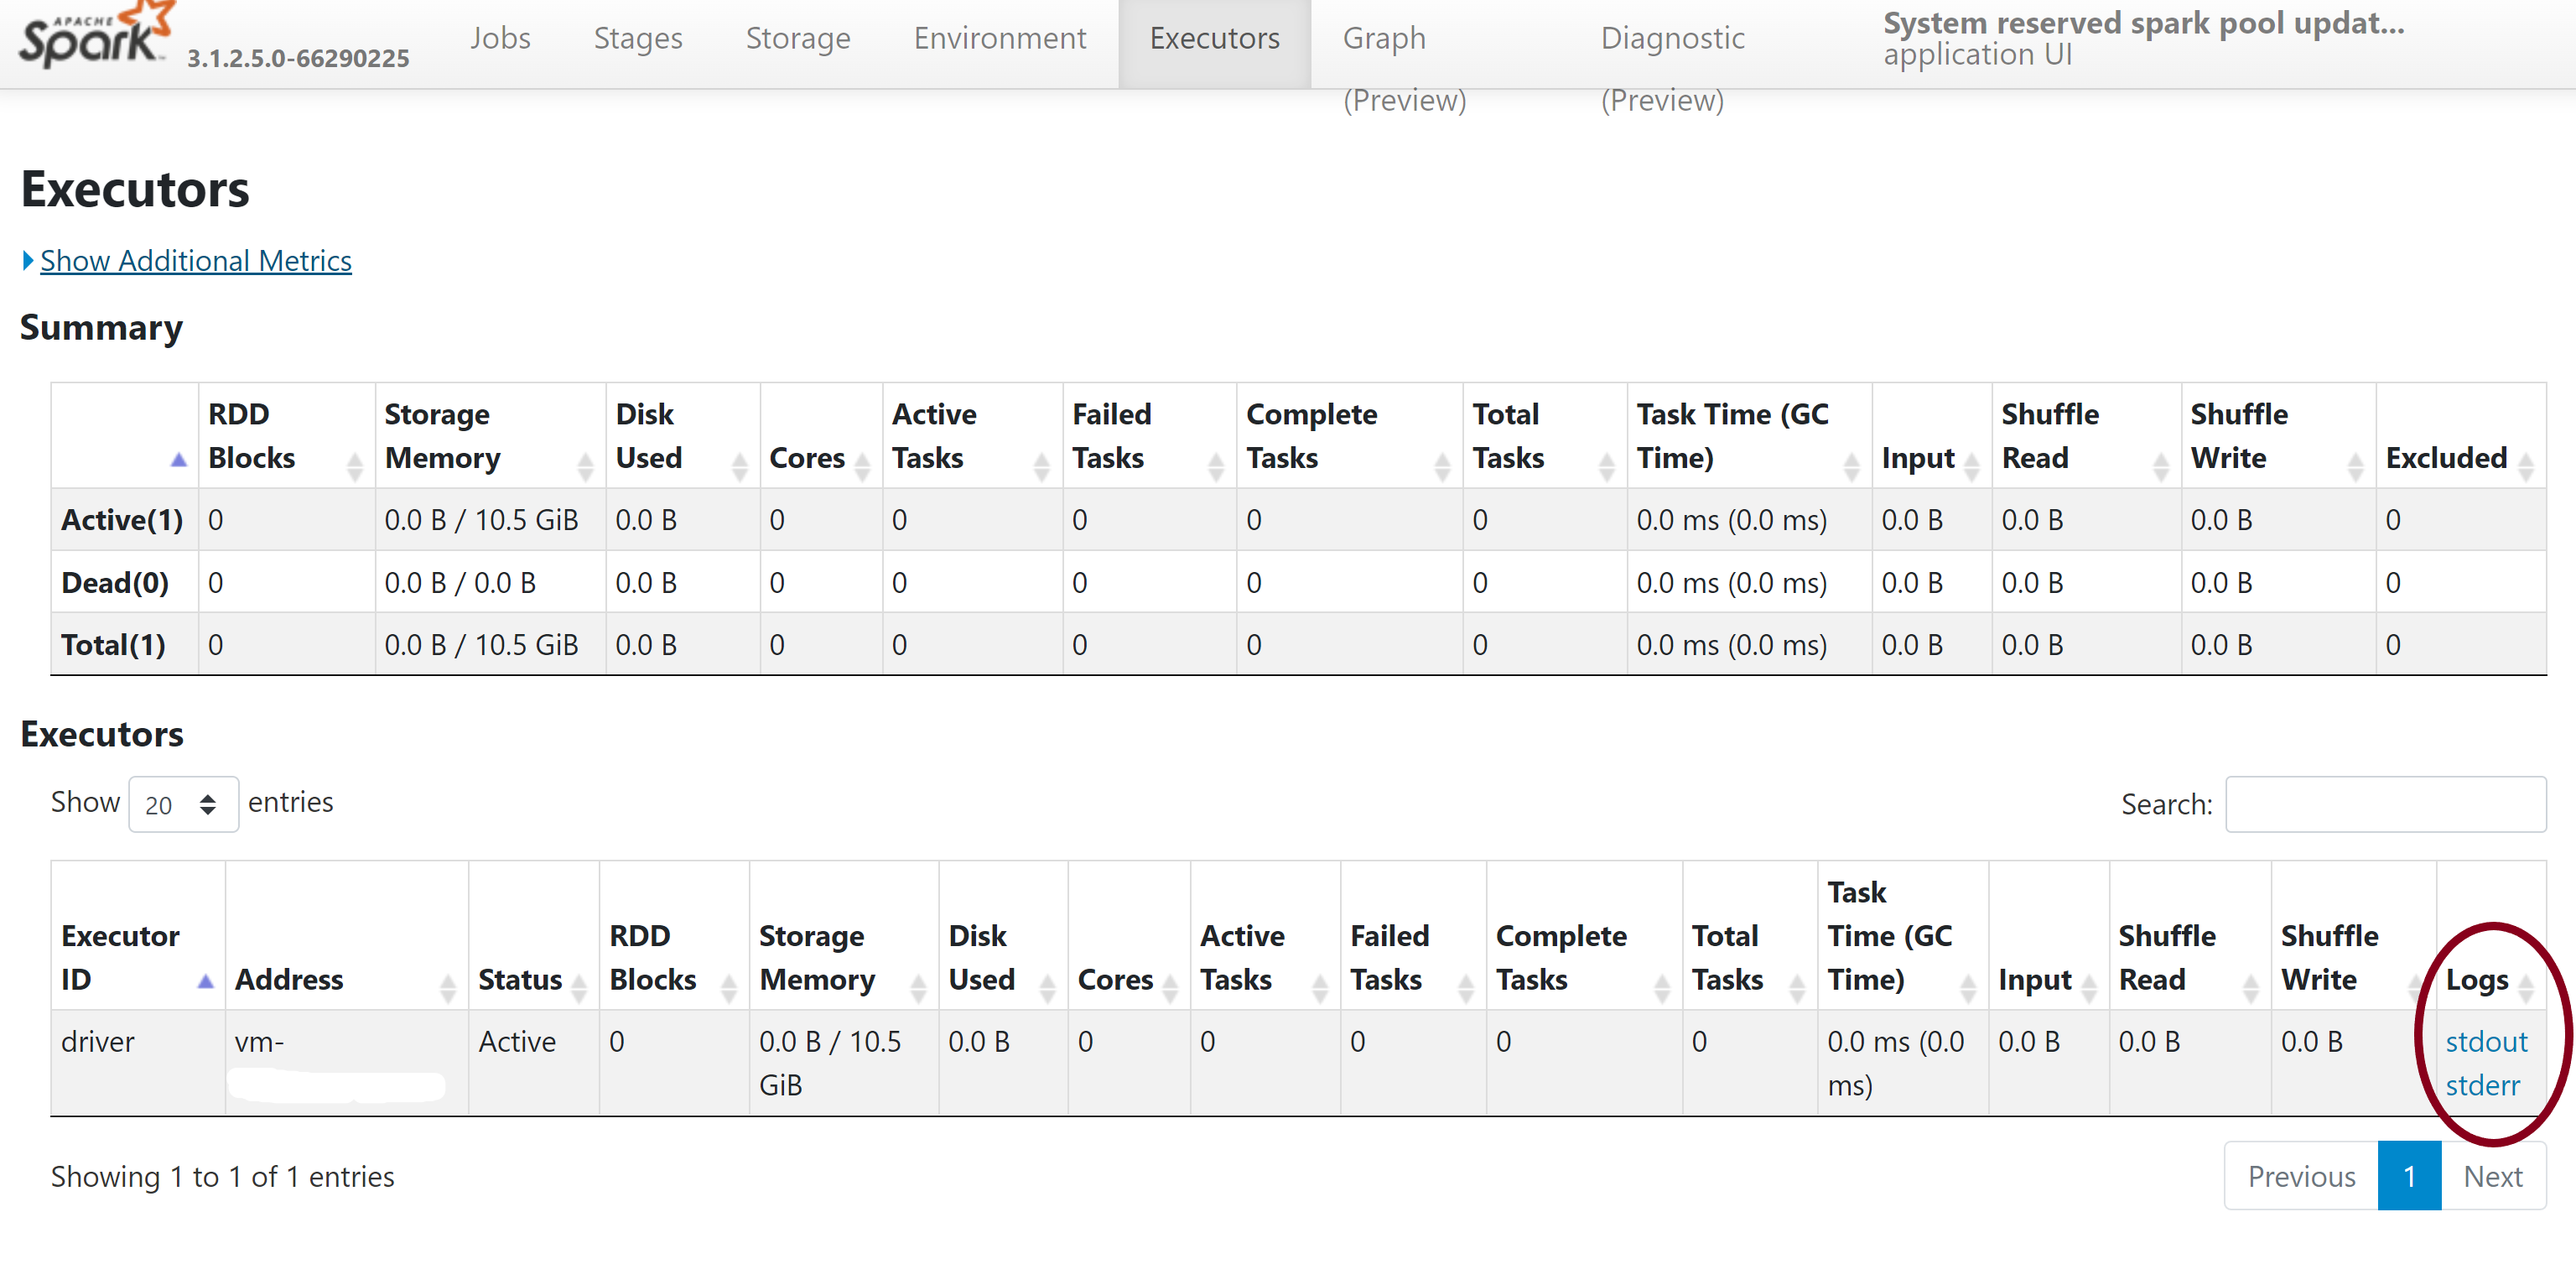Open the Environment tab
This screenshot has height=1264, width=2576.
coord(999,36)
